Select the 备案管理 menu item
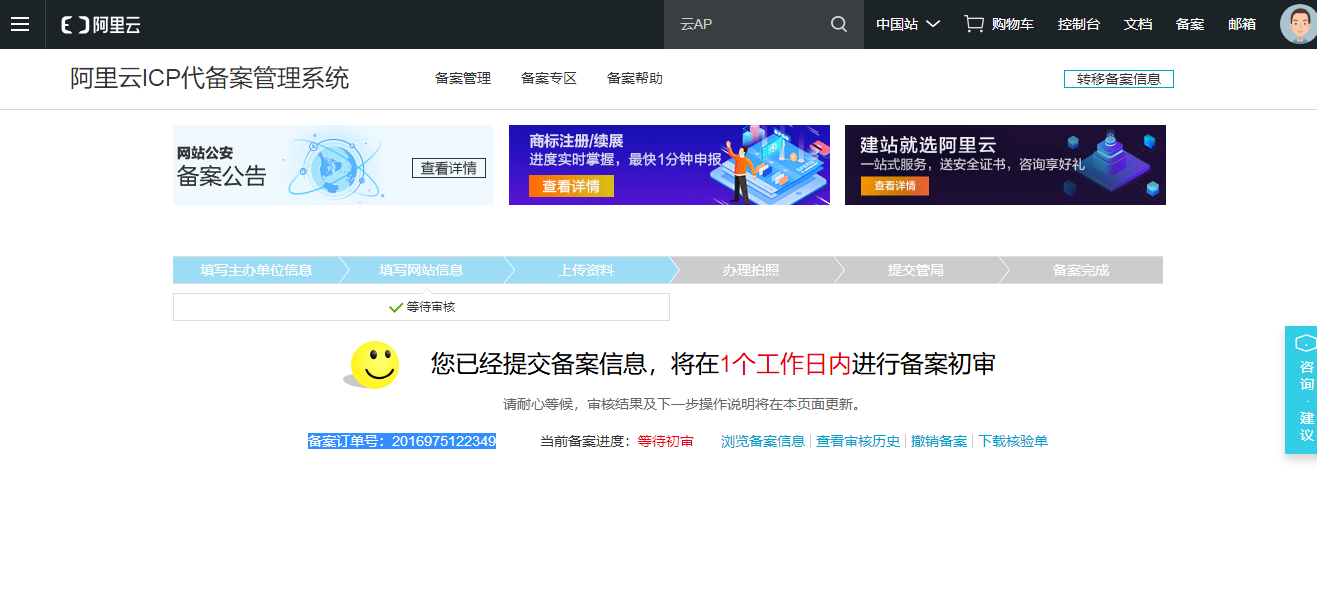This screenshot has width=1317, height=603. (x=463, y=78)
